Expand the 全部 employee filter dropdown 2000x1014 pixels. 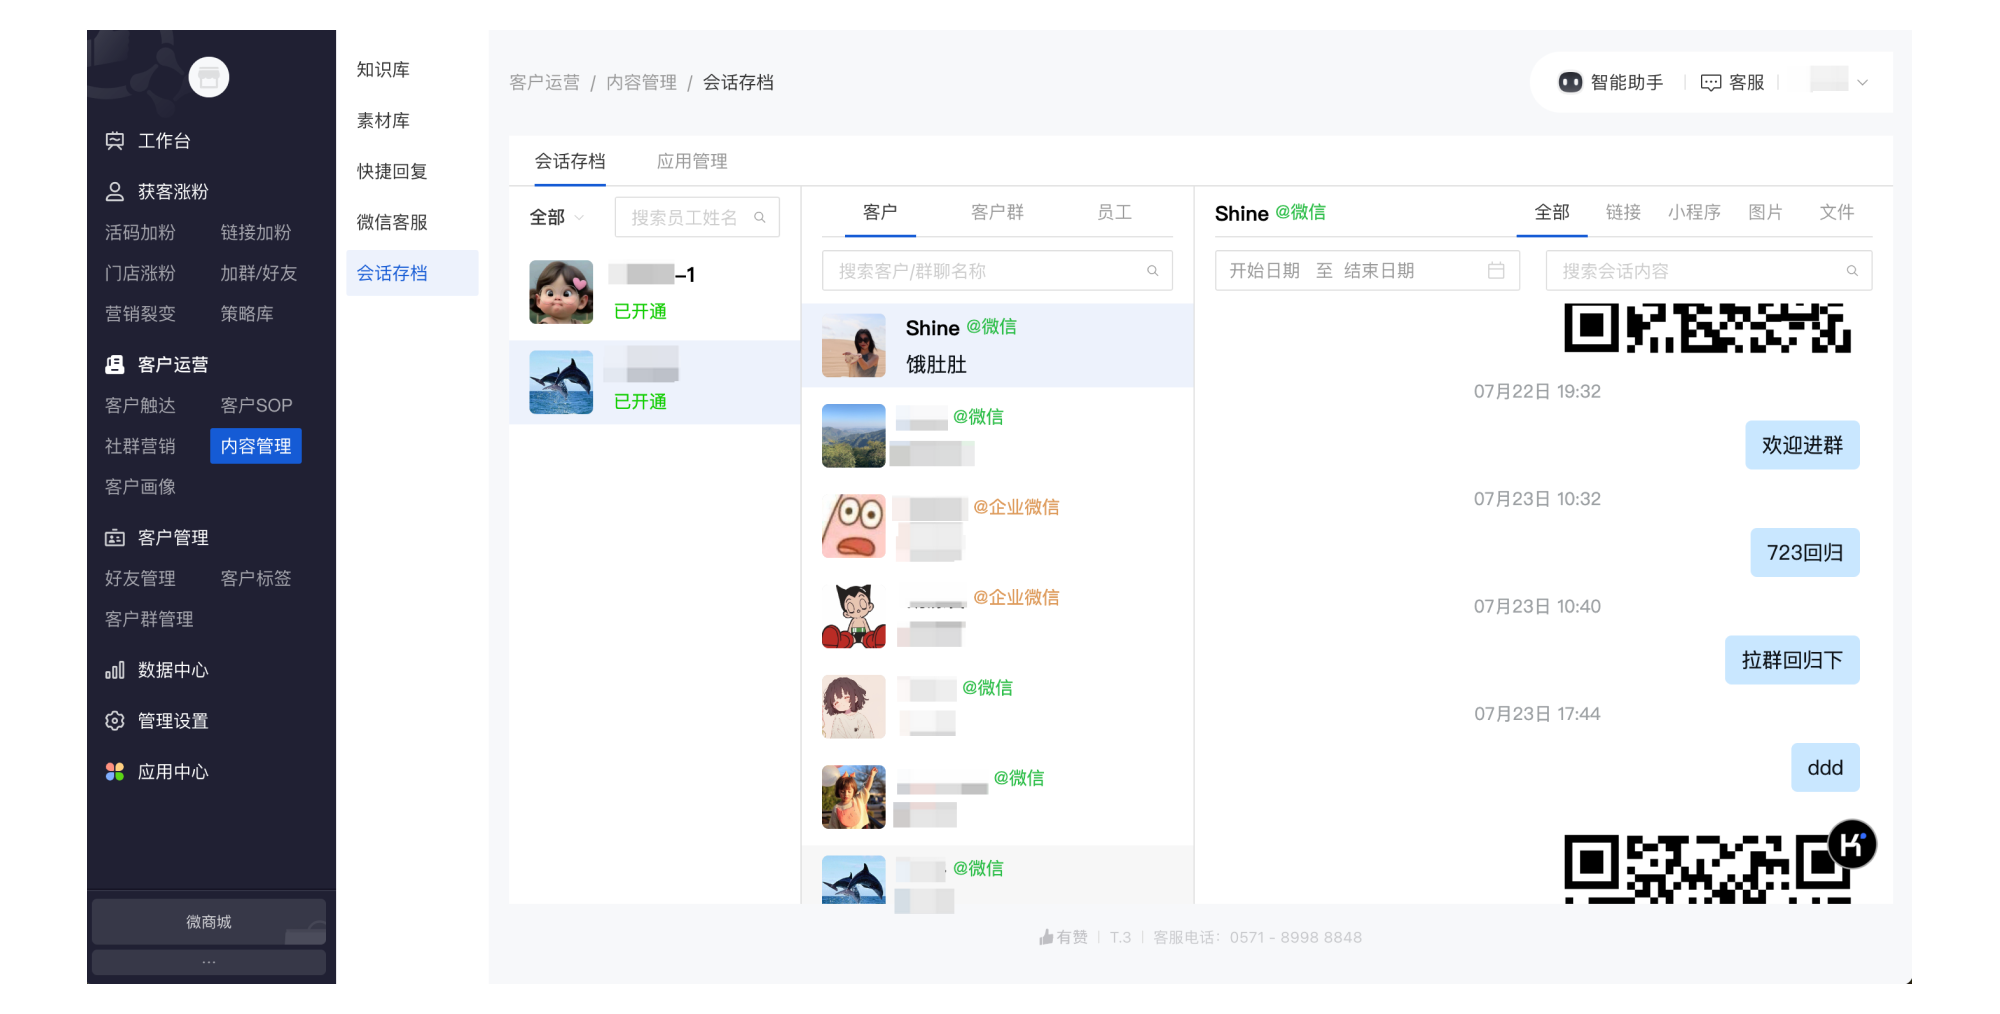click(557, 217)
